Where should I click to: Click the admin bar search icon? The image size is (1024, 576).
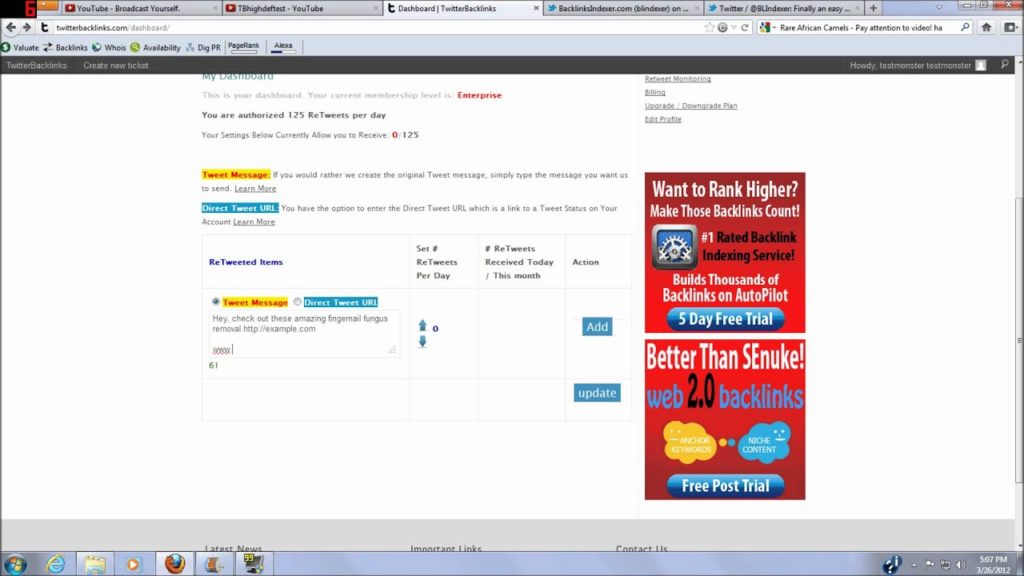(x=1004, y=65)
